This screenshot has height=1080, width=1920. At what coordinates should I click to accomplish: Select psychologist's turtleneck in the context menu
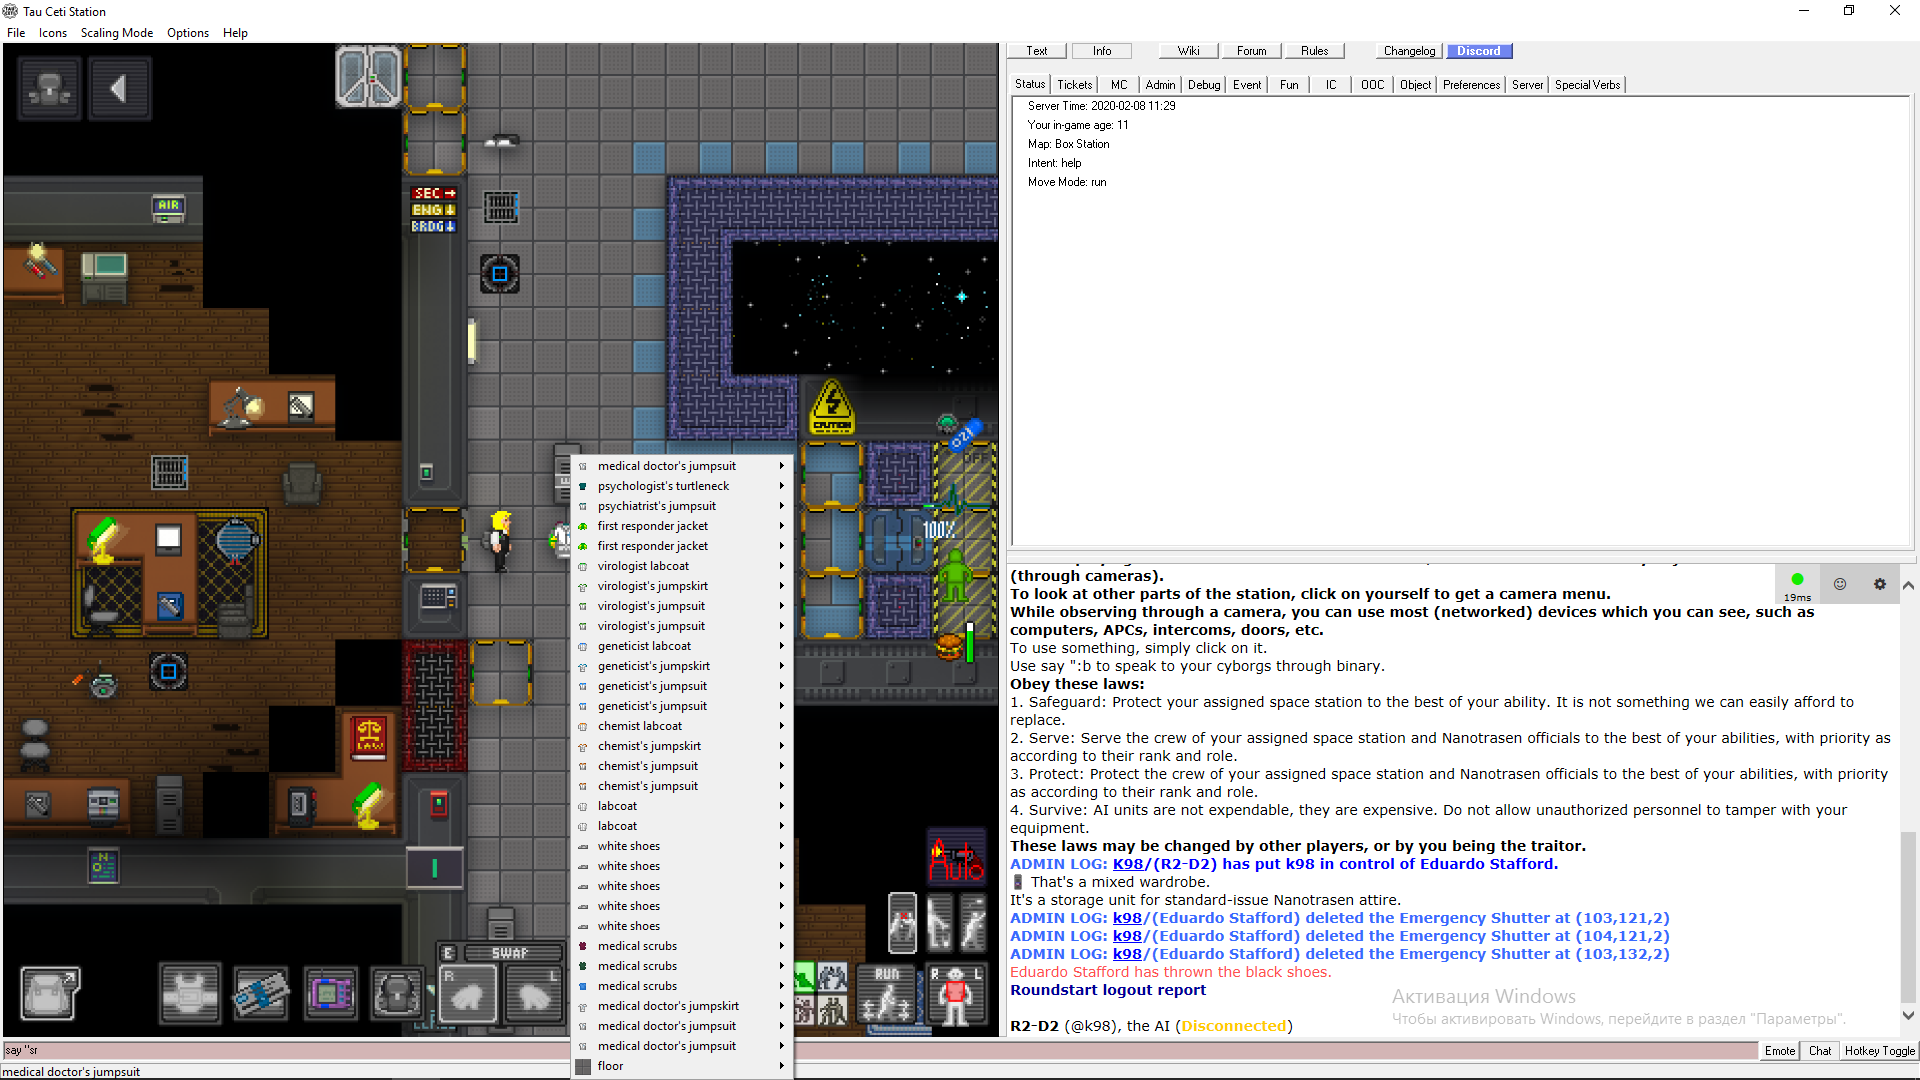point(683,486)
